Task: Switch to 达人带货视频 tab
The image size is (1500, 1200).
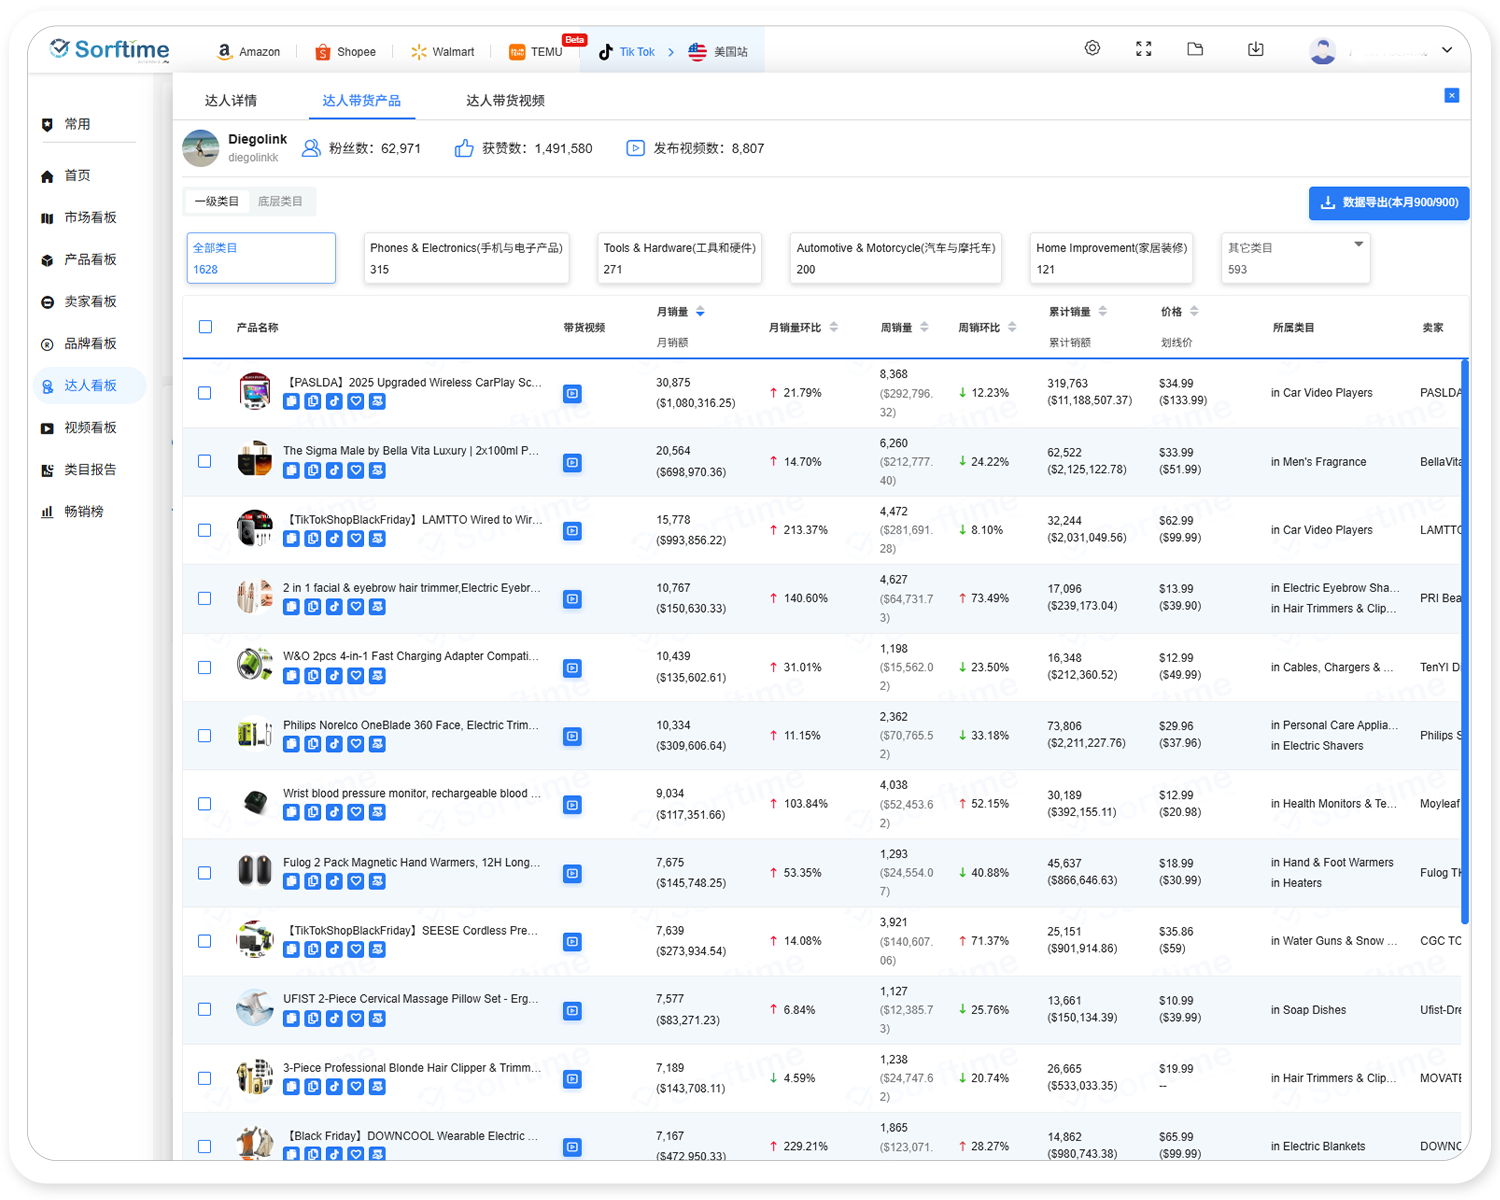Action: (505, 101)
